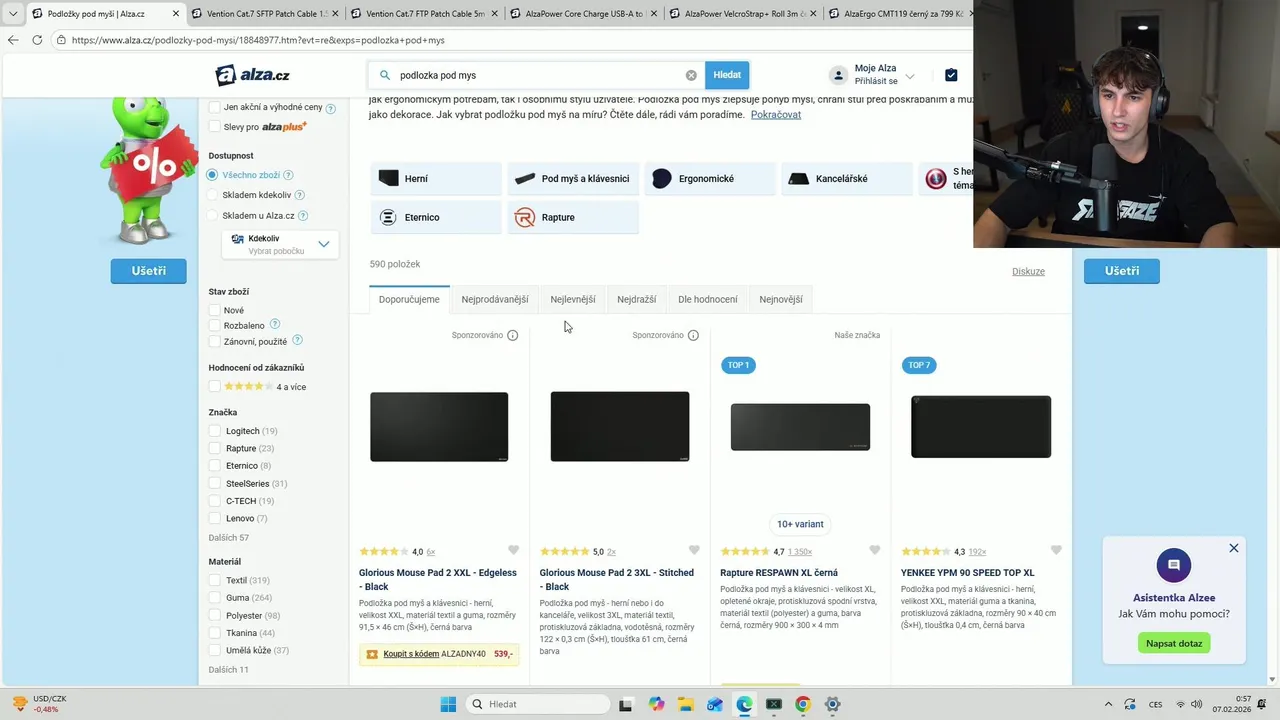Click the magnifier icon in search box
This screenshot has width=1280, height=720.
384,75
